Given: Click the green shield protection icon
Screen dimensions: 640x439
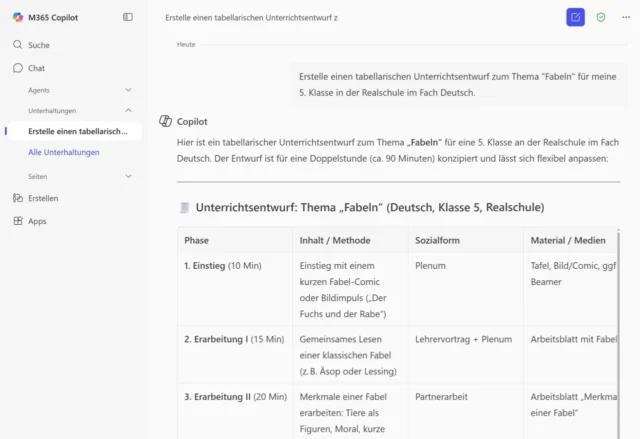Looking at the screenshot, I should tap(600, 17).
